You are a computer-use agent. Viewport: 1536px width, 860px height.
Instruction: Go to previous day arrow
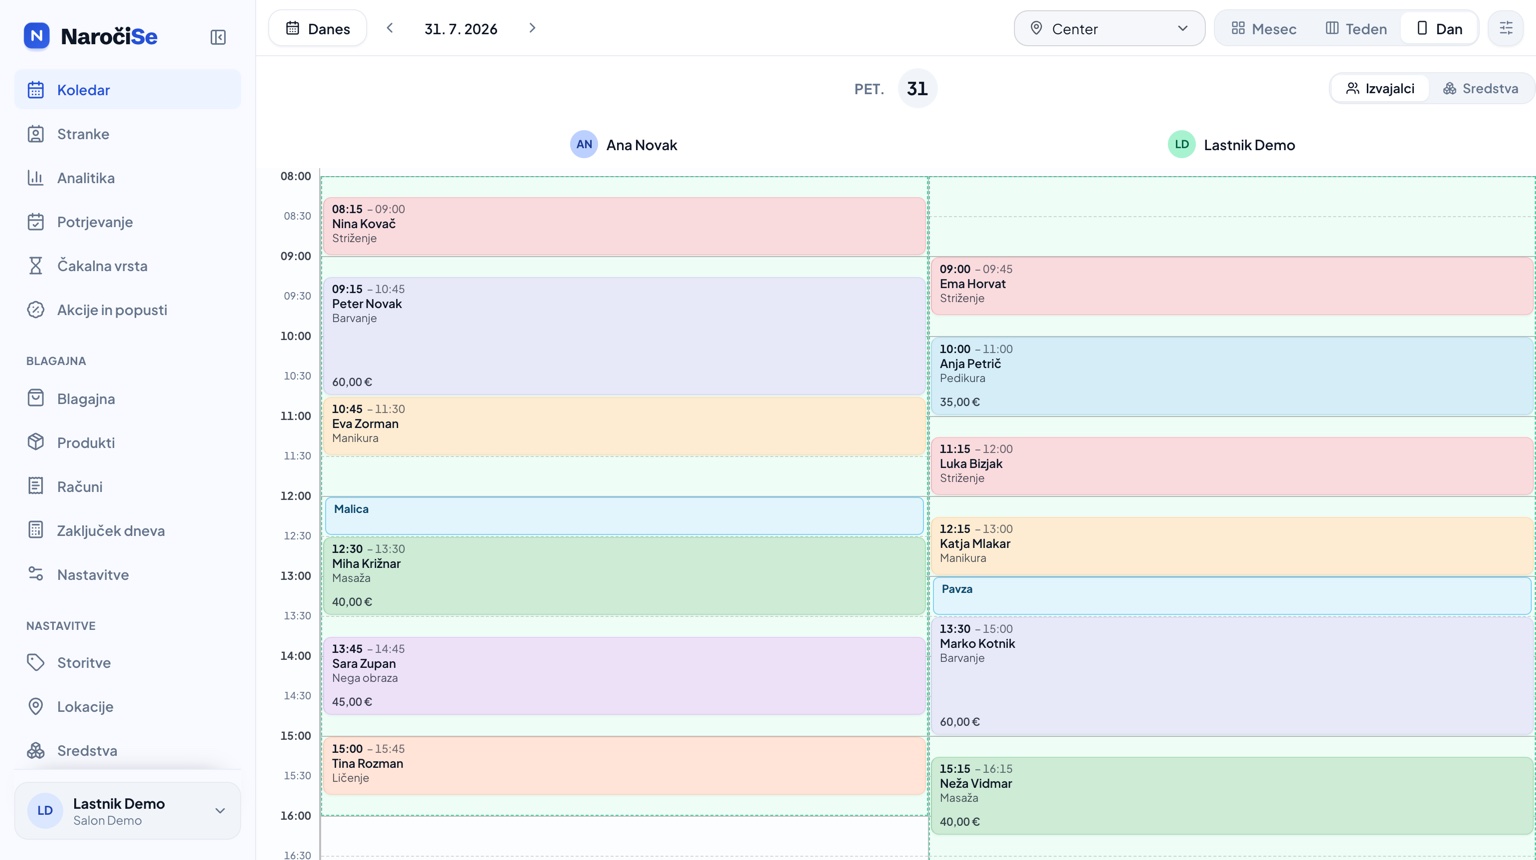pyautogui.click(x=390, y=28)
